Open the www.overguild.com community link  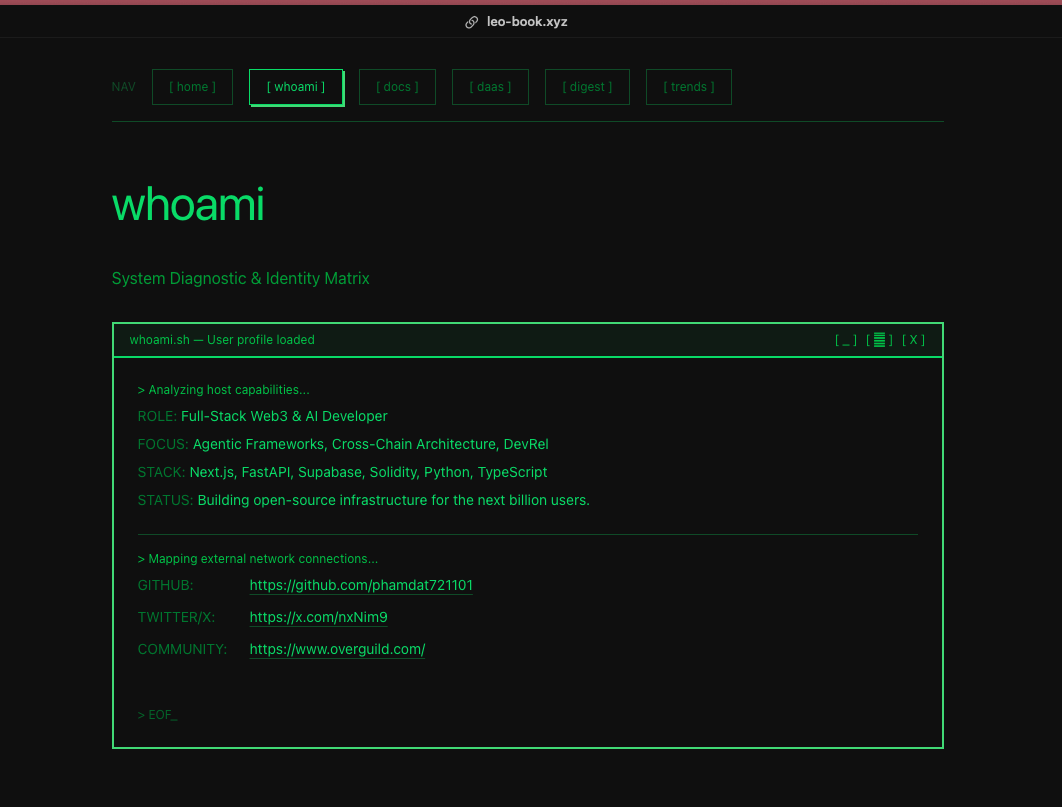(x=337, y=649)
